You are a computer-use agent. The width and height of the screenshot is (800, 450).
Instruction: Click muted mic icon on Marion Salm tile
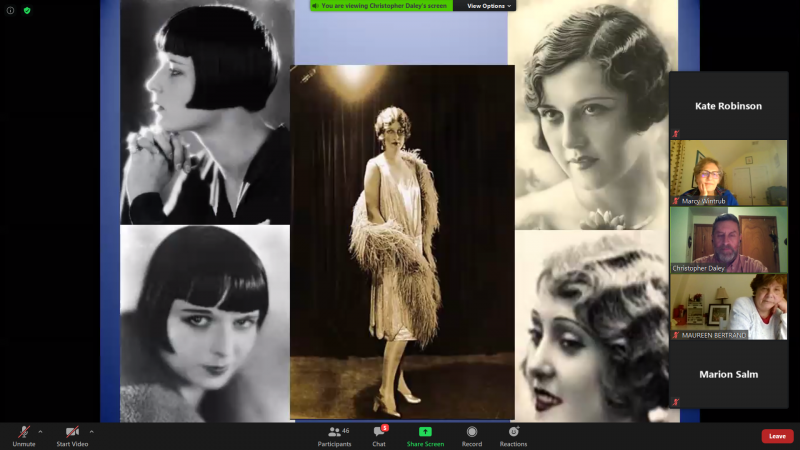click(x=676, y=402)
